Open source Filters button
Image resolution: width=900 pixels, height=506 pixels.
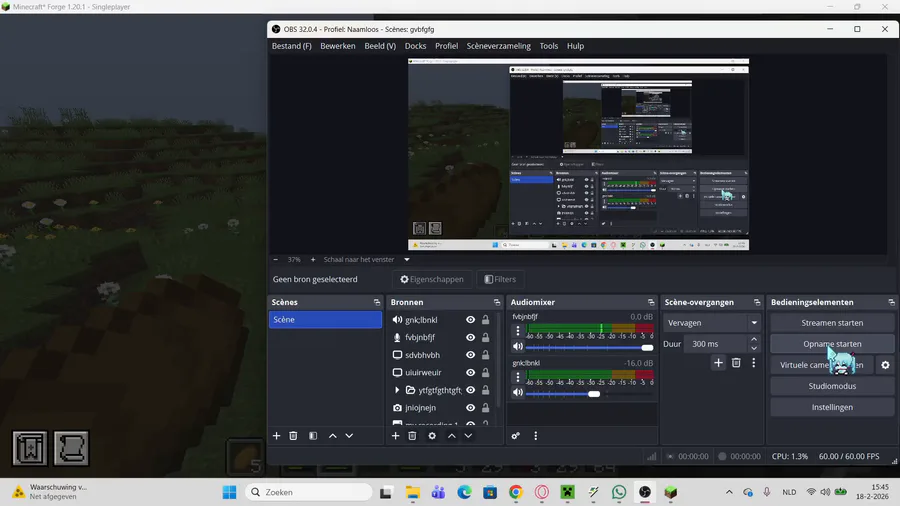(500, 279)
